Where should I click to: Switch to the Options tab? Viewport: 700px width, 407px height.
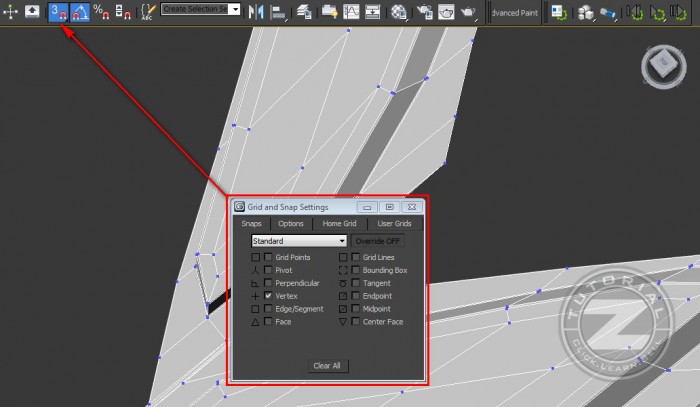pyautogui.click(x=290, y=224)
